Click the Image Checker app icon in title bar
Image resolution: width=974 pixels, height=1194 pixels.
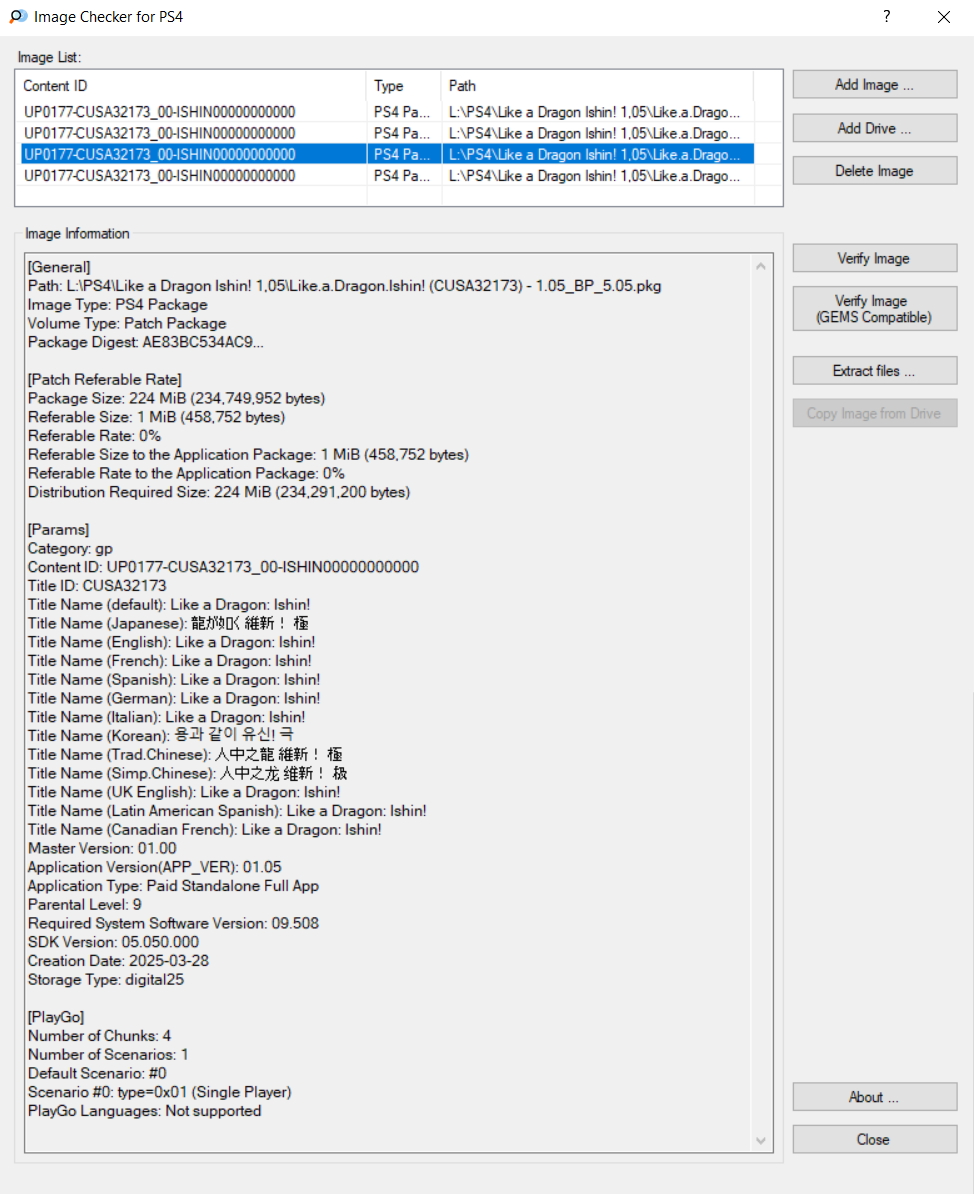[18, 17]
